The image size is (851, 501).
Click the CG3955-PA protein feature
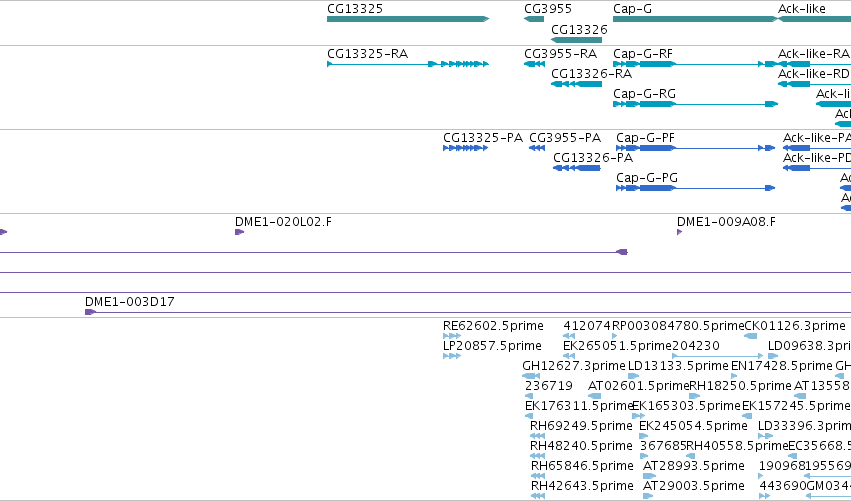[537, 148]
